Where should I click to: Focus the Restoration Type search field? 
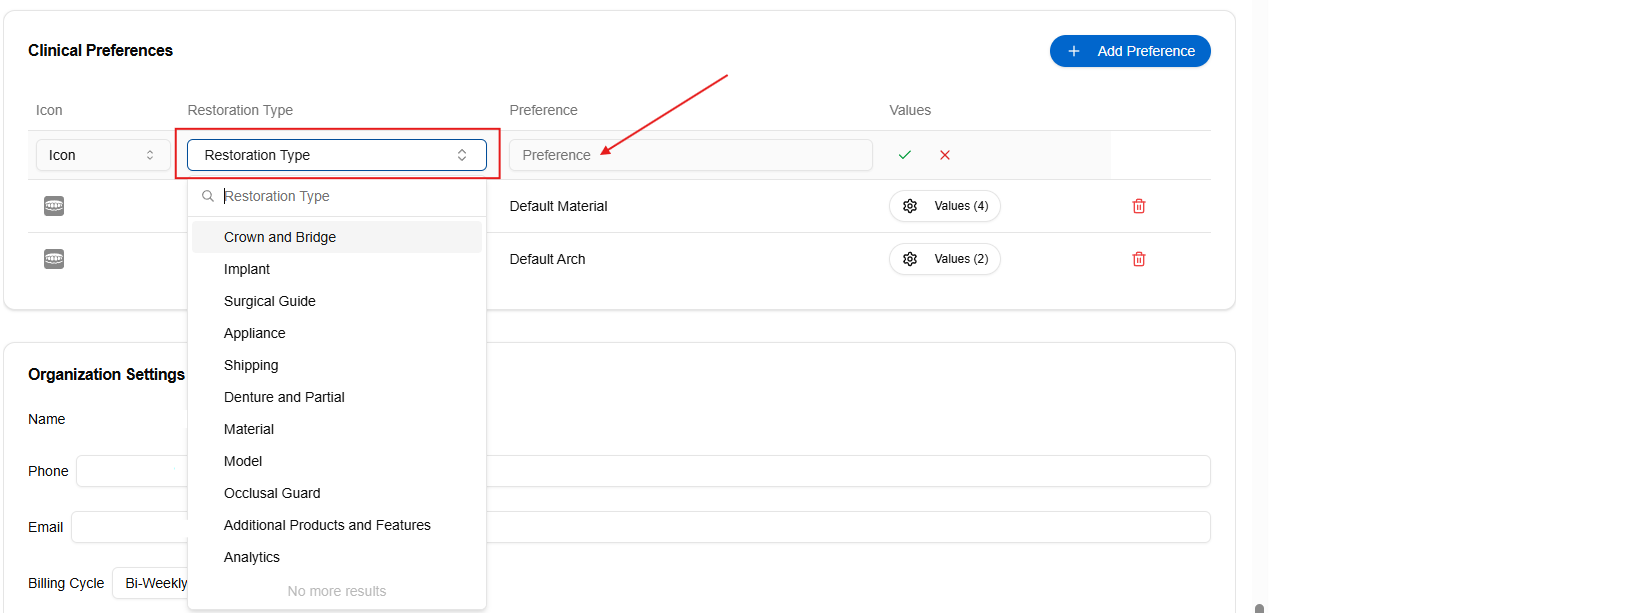click(x=345, y=196)
